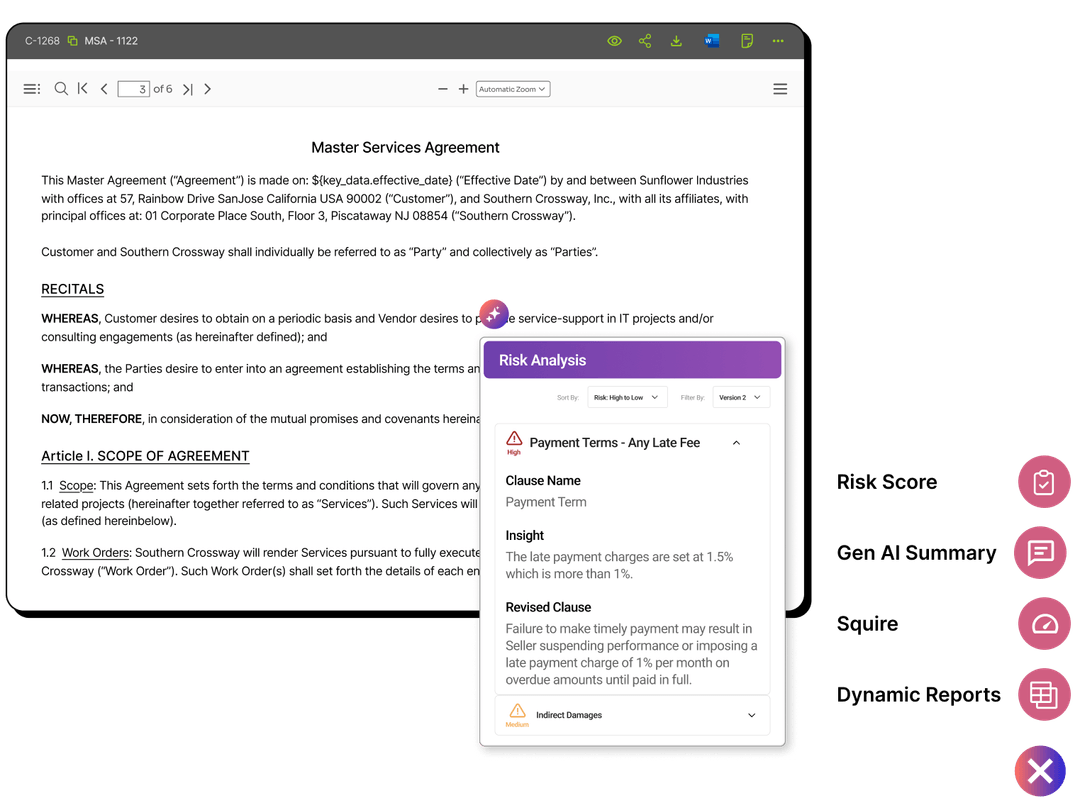
Task: Open the Automatic Zoom dropdown
Action: coord(513,88)
